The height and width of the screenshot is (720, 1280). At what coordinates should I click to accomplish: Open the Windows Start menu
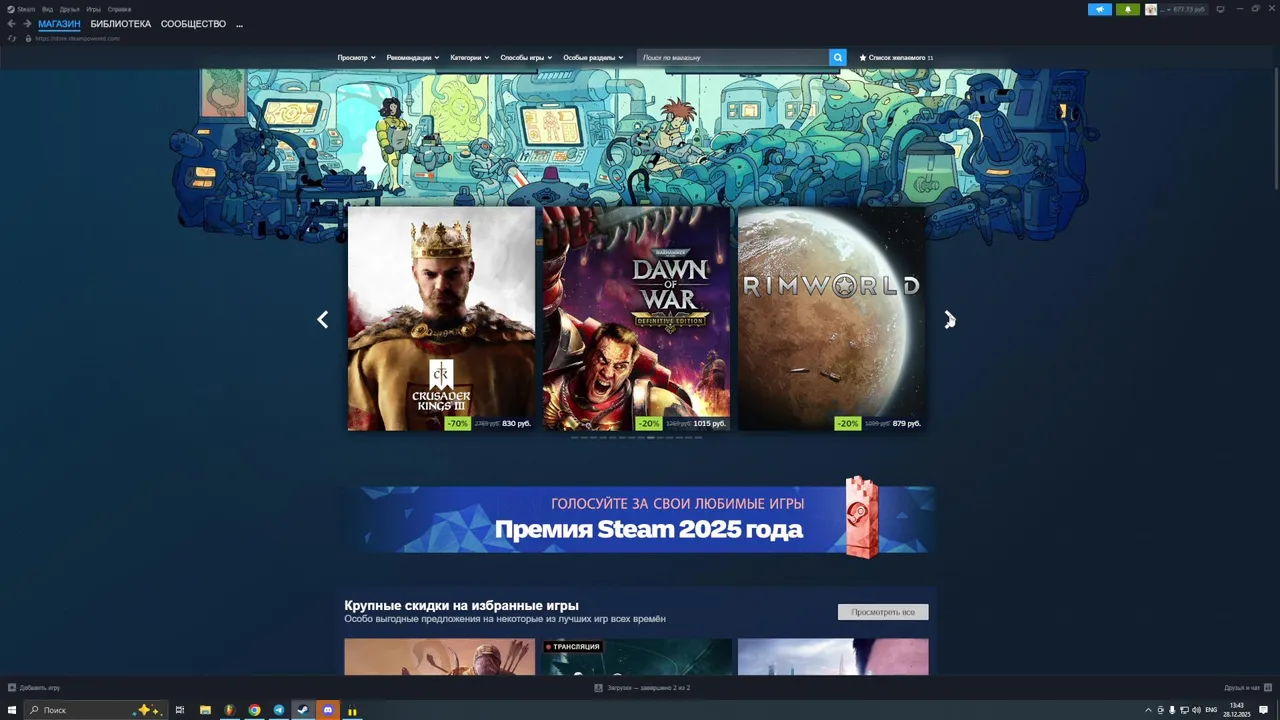(12, 710)
